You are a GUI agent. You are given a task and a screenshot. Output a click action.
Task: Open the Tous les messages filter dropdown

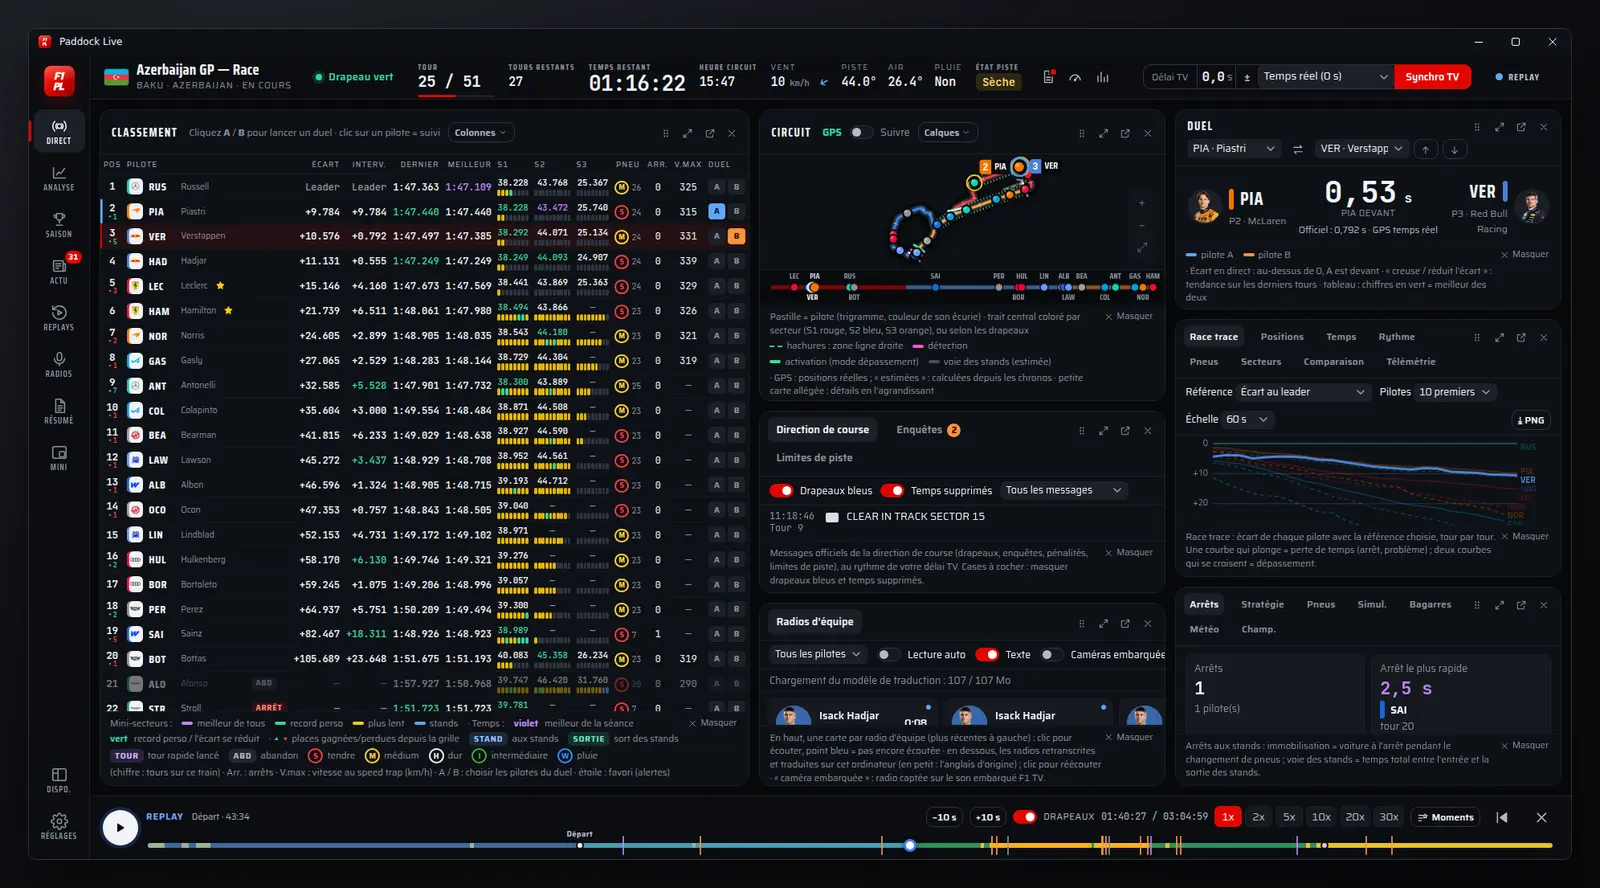[1064, 490]
